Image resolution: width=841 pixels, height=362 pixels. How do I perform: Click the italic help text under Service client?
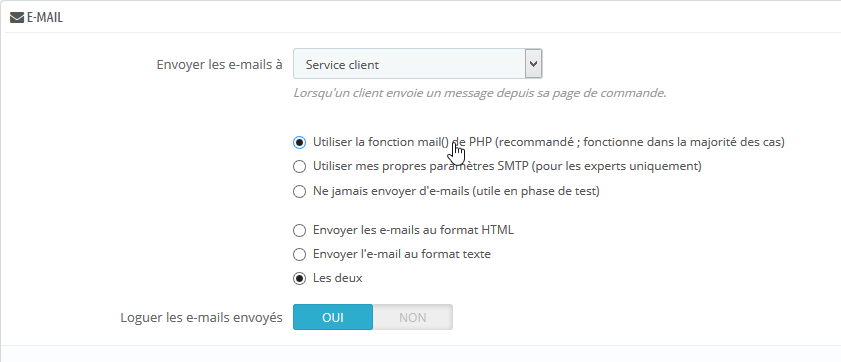(x=479, y=93)
